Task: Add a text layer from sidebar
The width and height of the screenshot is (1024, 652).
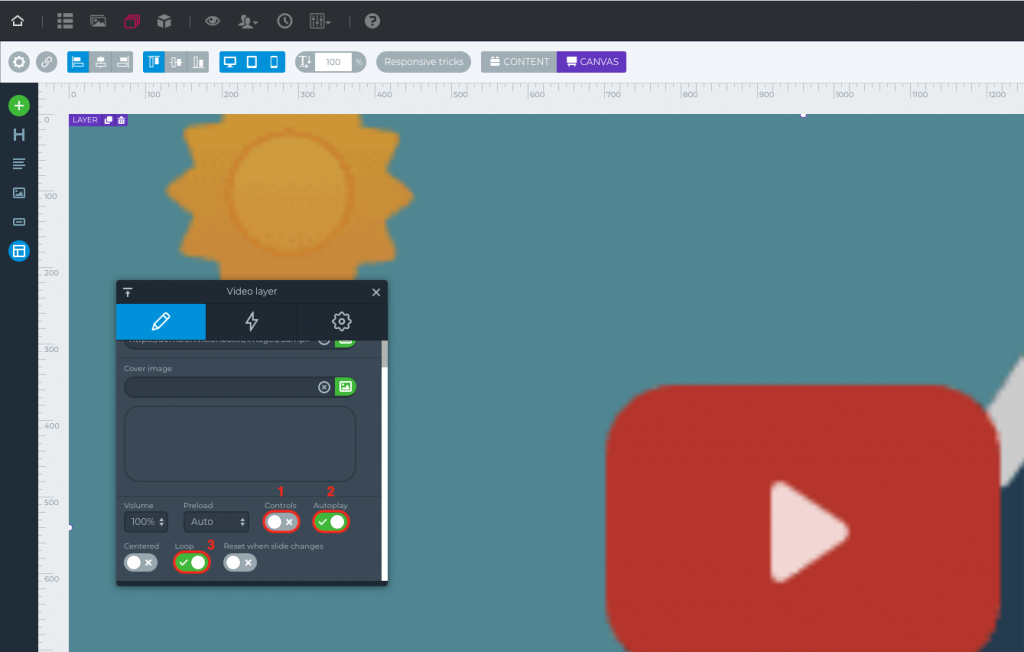Action: pyautogui.click(x=19, y=164)
